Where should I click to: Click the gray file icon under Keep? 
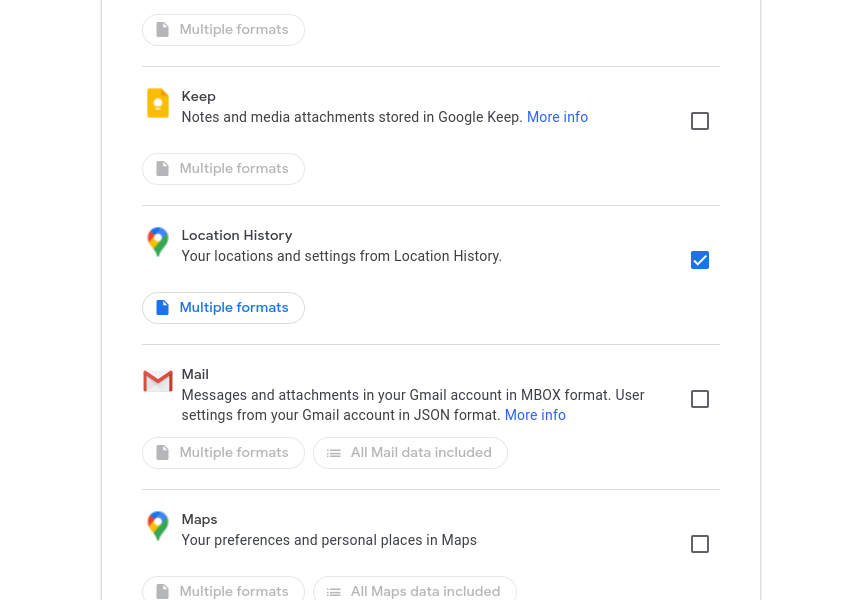click(x=162, y=168)
